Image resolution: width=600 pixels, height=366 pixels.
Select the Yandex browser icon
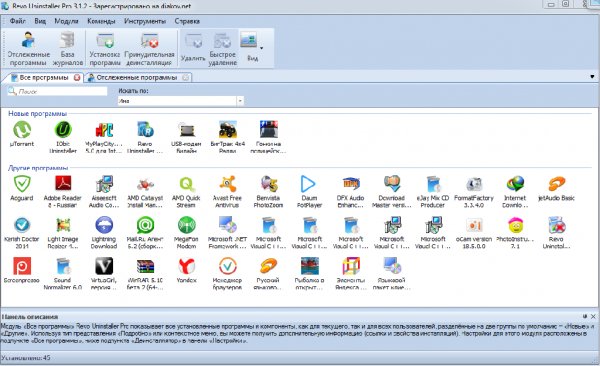click(x=186, y=266)
